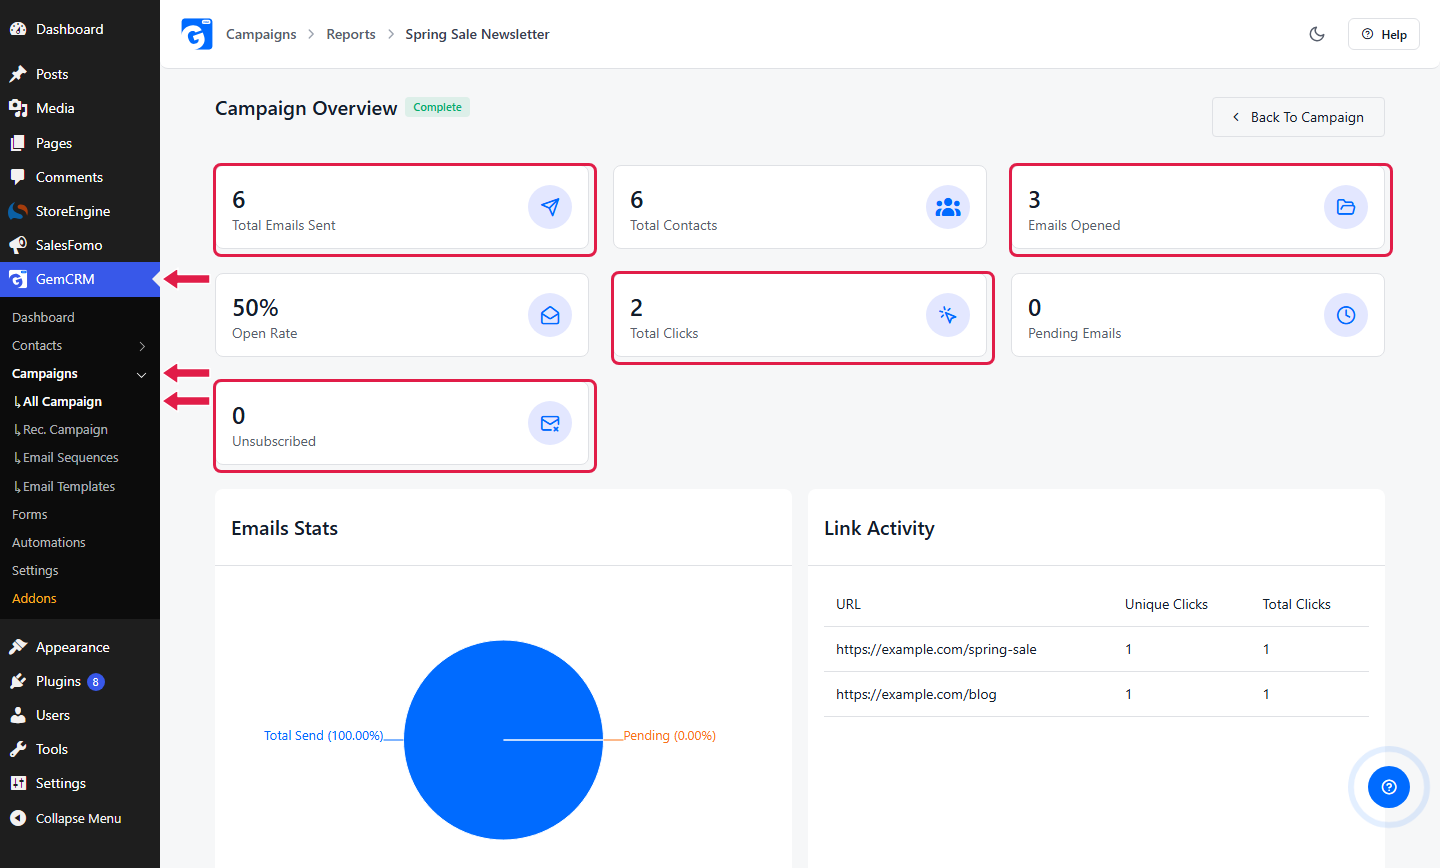Click the open folder icon in Emails Opened
Screen dimensions: 1440x868
[x=1346, y=207]
